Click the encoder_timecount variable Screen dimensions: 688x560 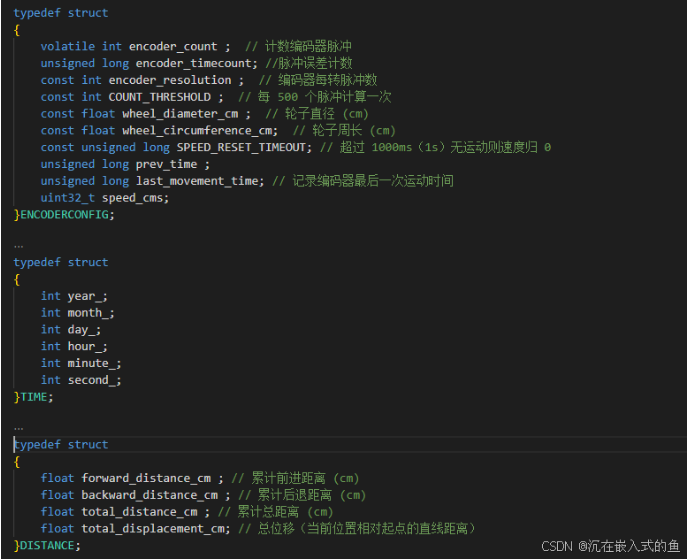pyautogui.click(x=194, y=63)
